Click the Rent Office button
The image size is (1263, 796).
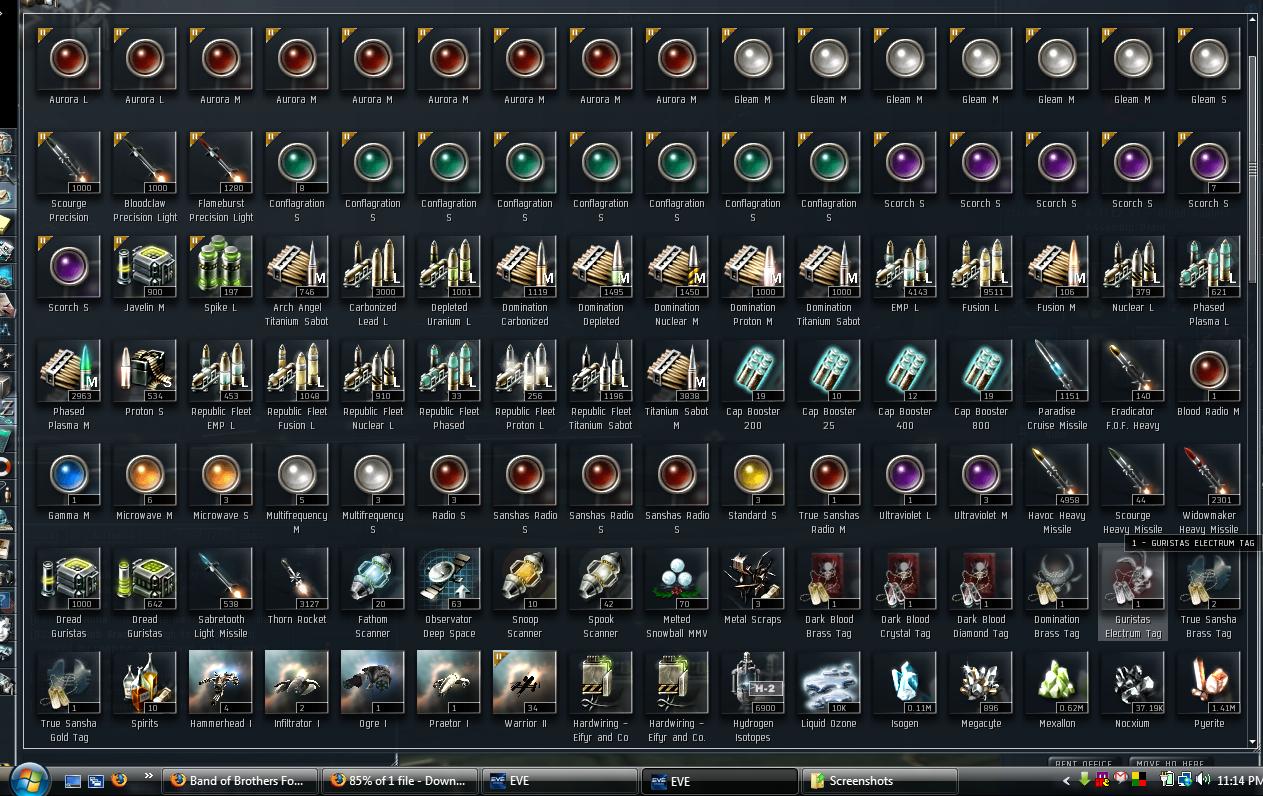point(1084,764)
